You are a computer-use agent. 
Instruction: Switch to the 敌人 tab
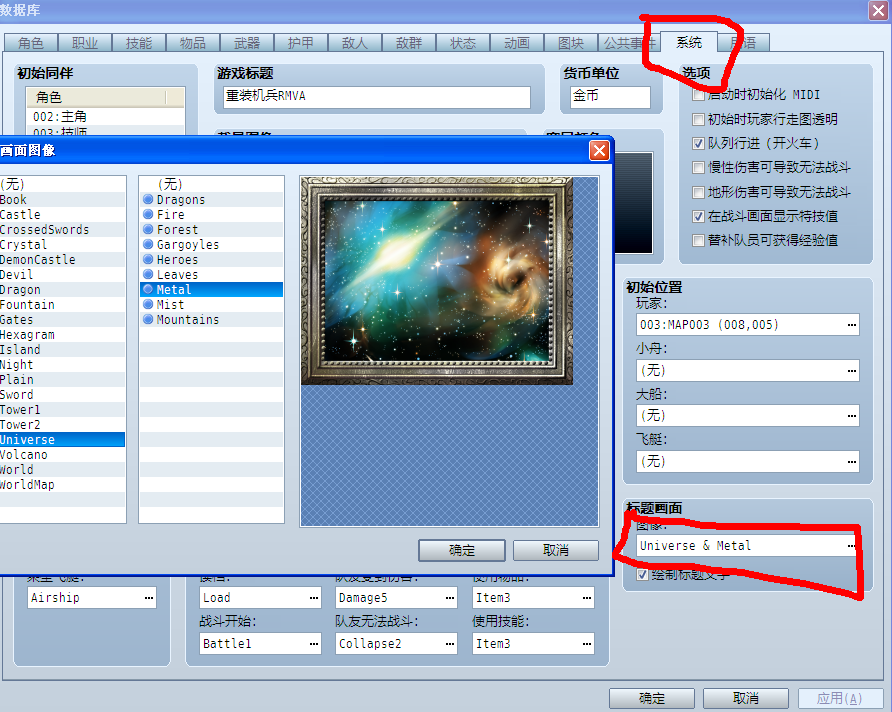(x=355, y=43)
